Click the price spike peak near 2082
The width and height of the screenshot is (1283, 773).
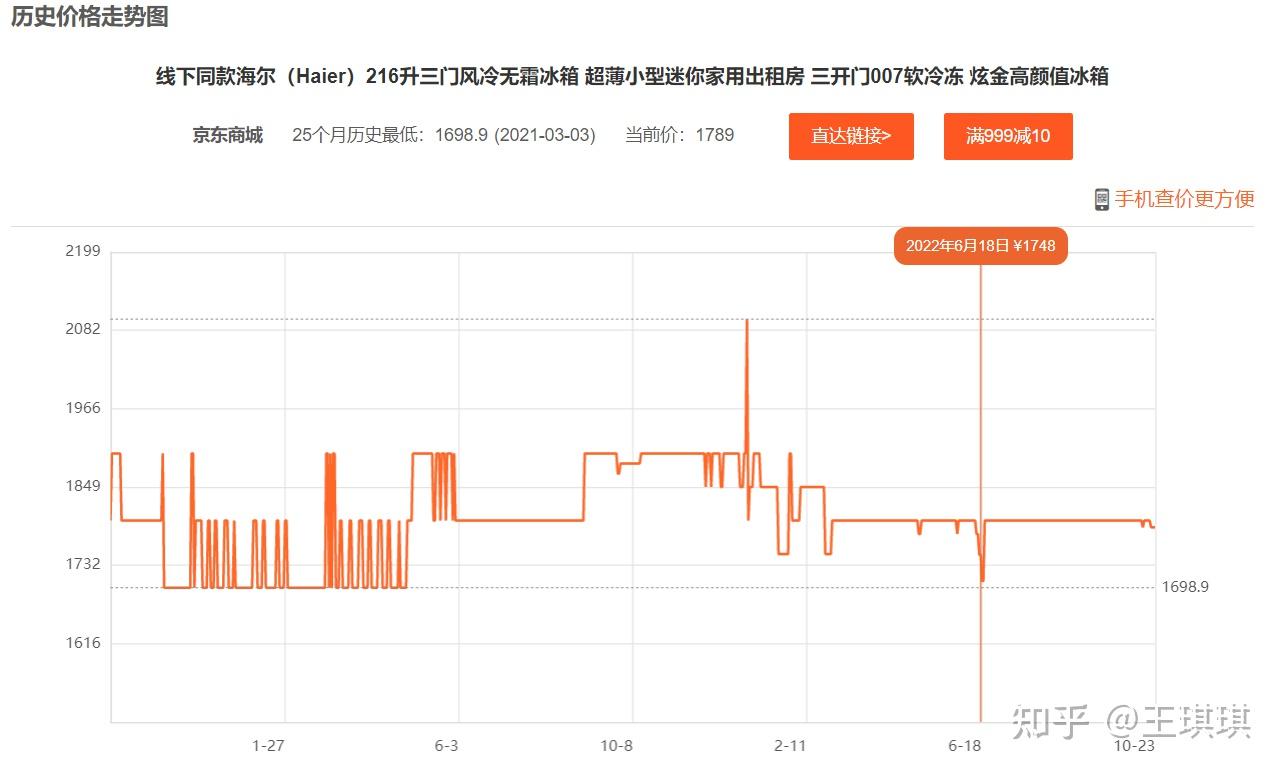click(x=747, y=320)
